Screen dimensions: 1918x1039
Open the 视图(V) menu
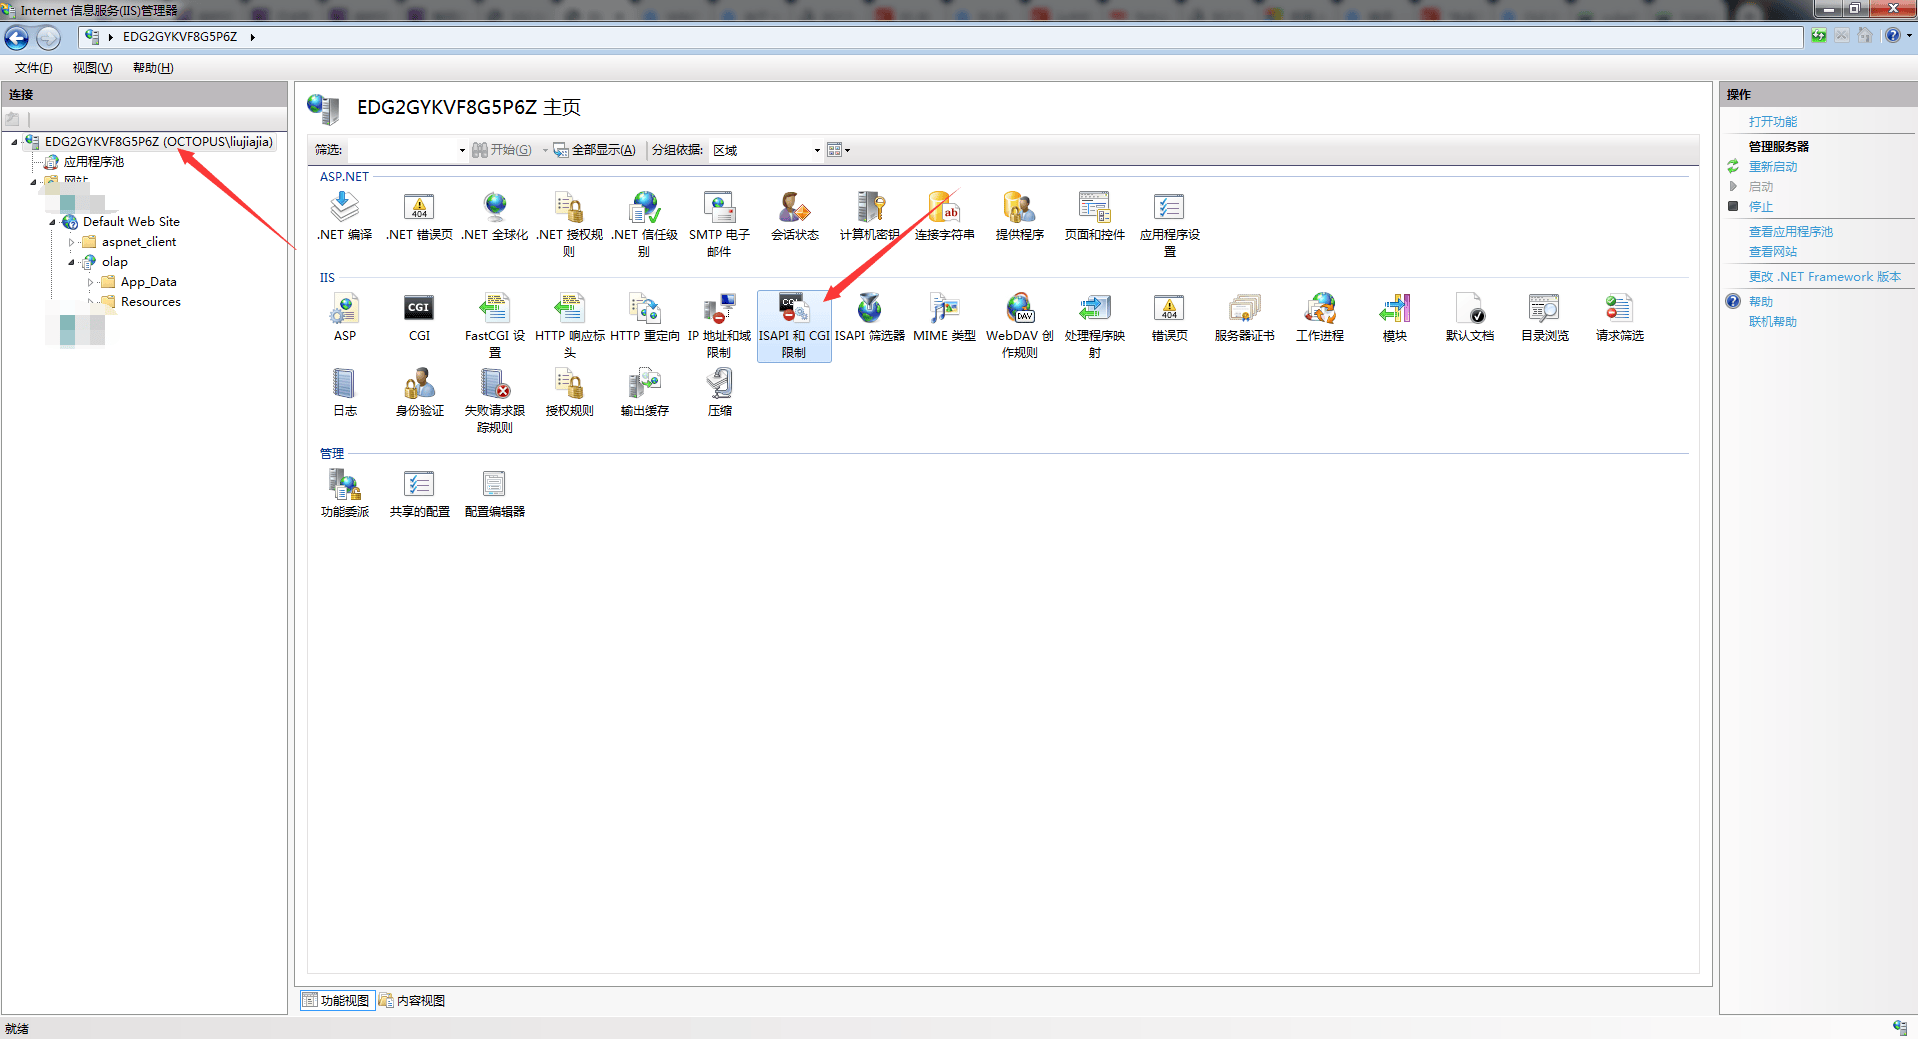92,68
